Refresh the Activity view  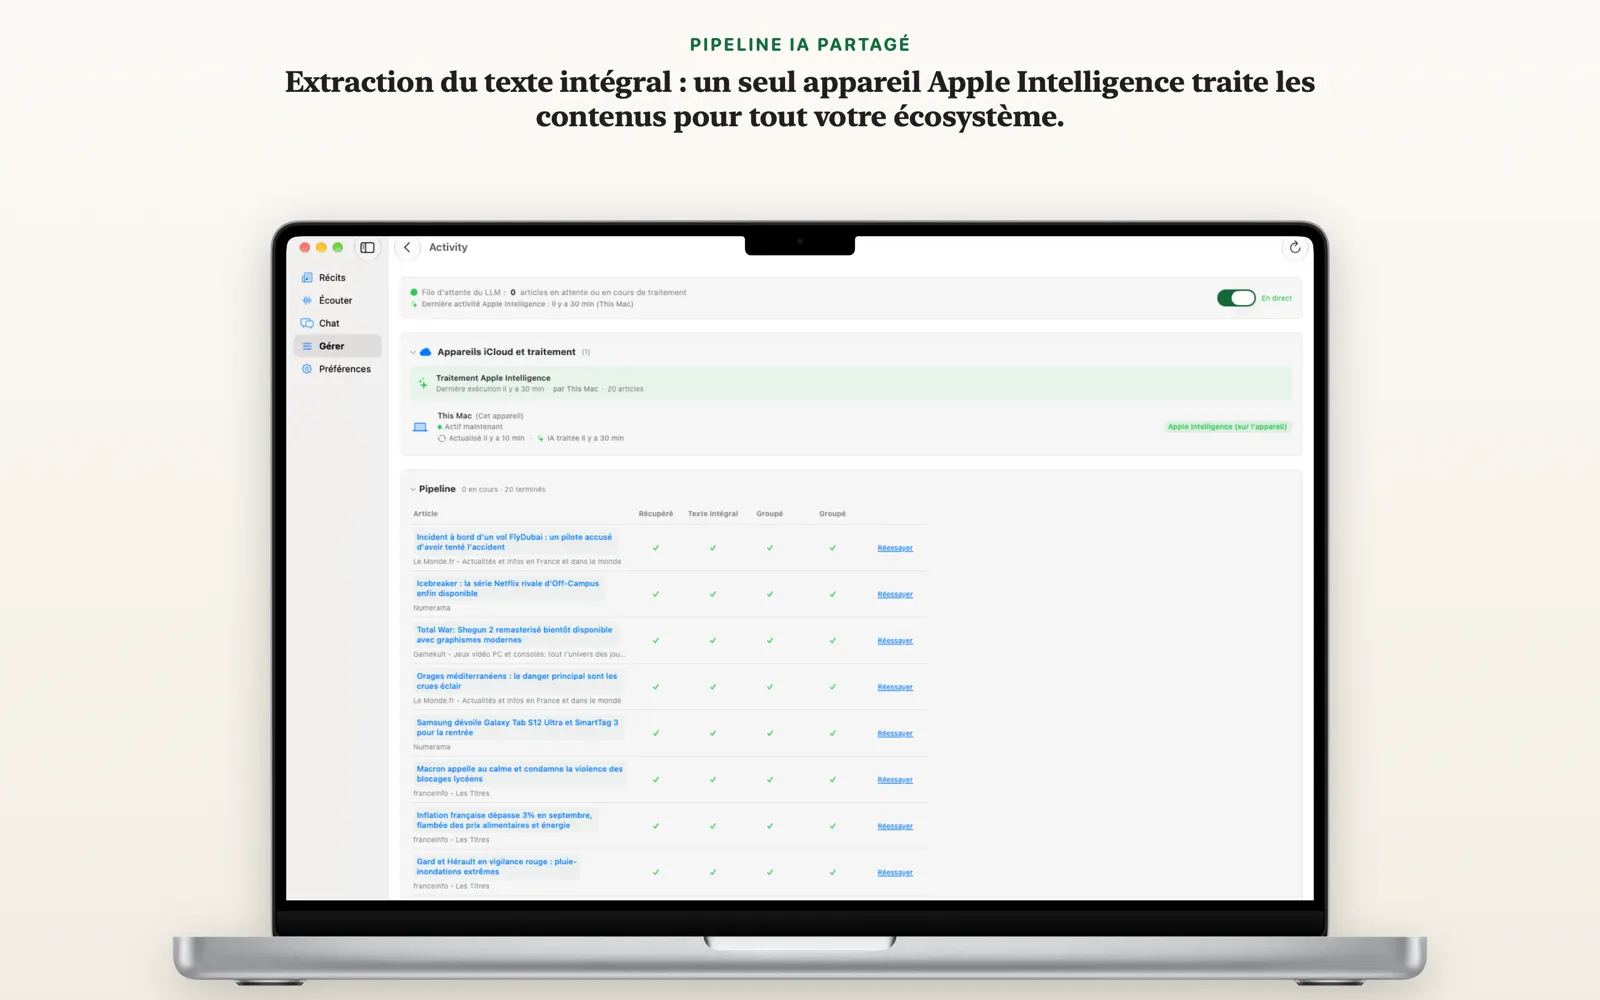point(1295,248)
